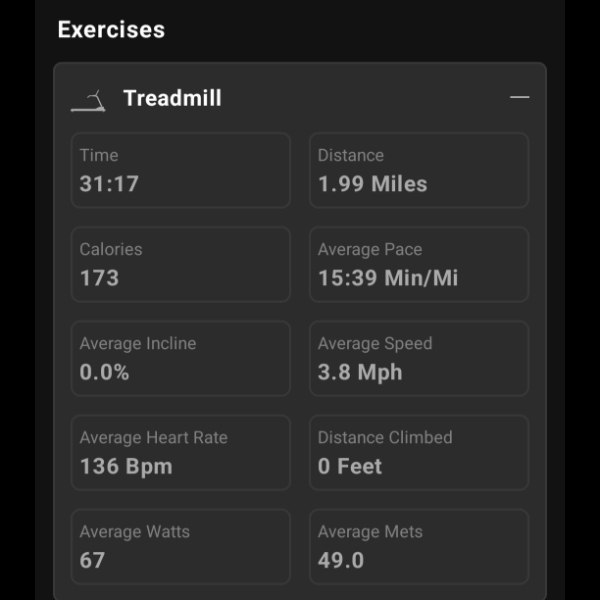Image resolution: width=600 pixels, height=600 pixels.
Task: Tap the Average Mets card
Action: point(419,546)
